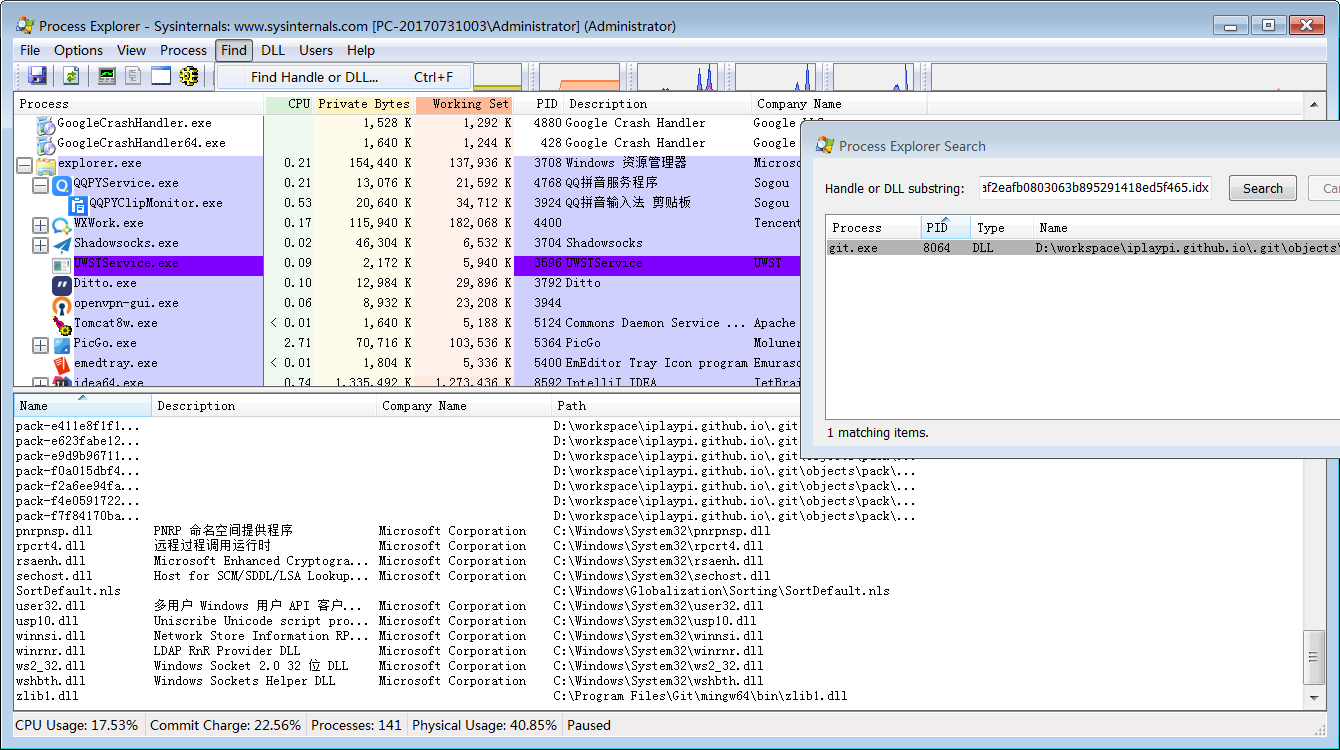This screenshot has width=1340, height=750.
Task: Select the UWSTService.exe process row
Action: click(x=408, y=264)
